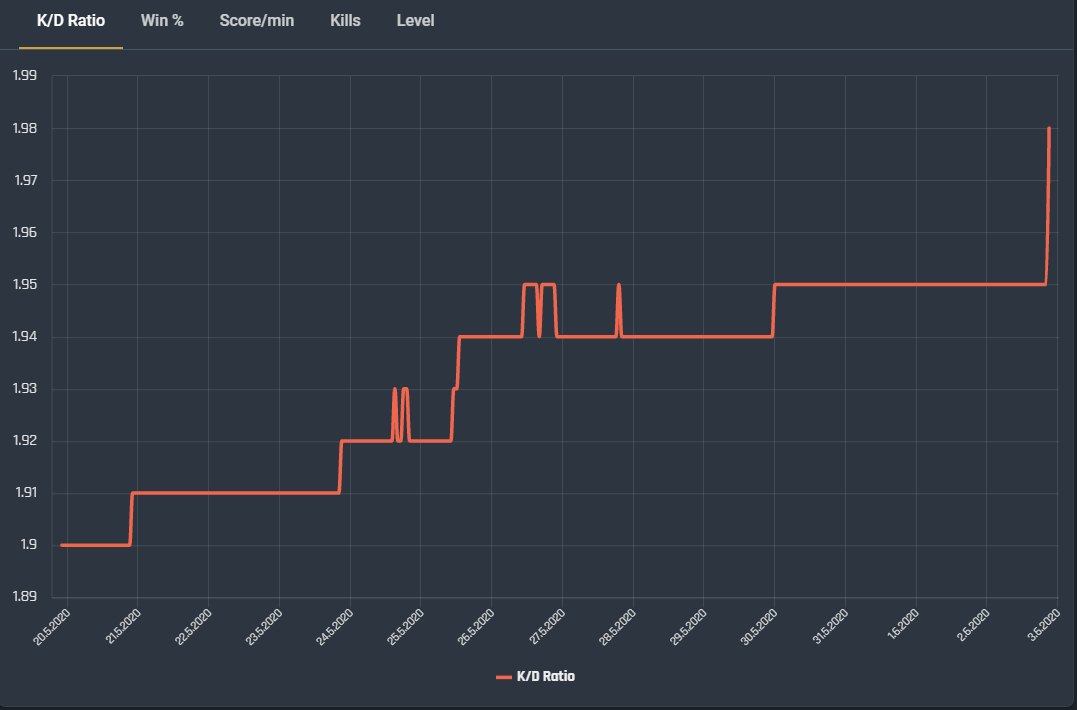The width and height of the screenshot is (1077, 710).
Task: Click the 24.5.2020 date label
Action: [x=335, y=627]
